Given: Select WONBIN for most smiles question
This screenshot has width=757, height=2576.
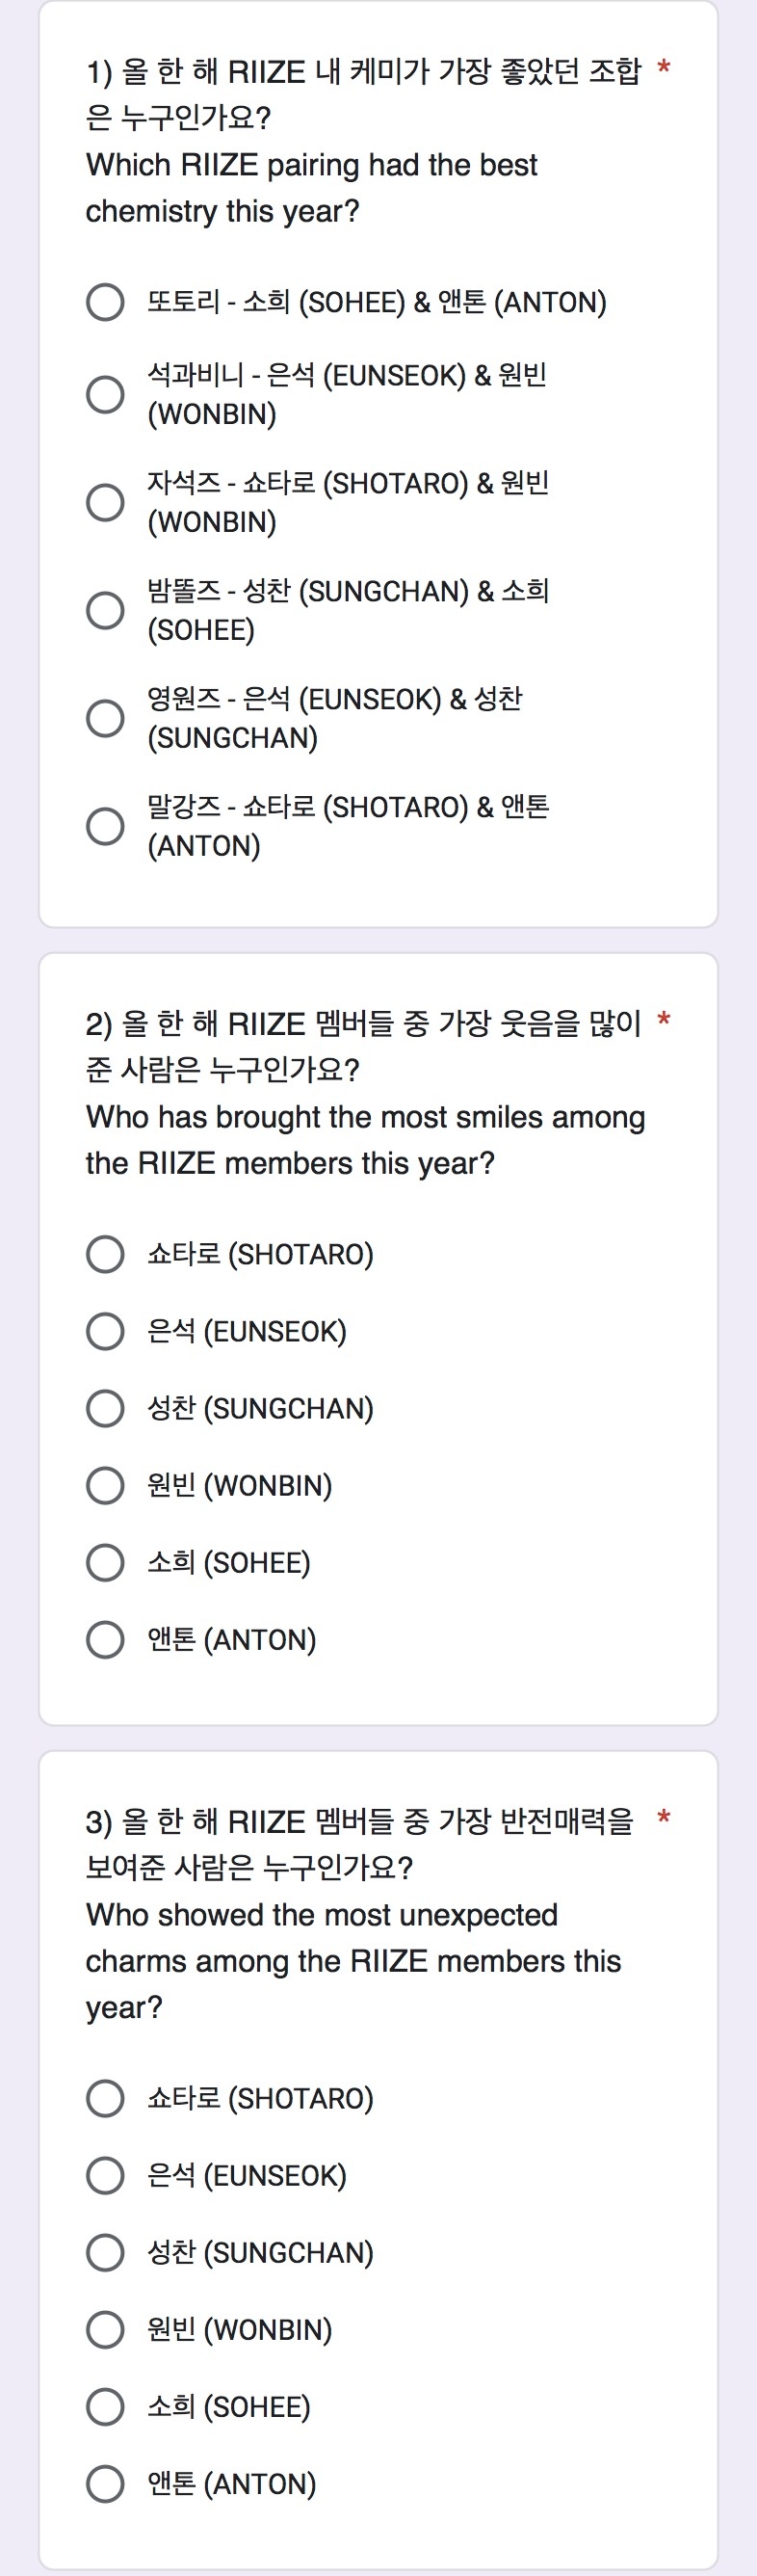Looking at the screenshot, I should 105,1485.
